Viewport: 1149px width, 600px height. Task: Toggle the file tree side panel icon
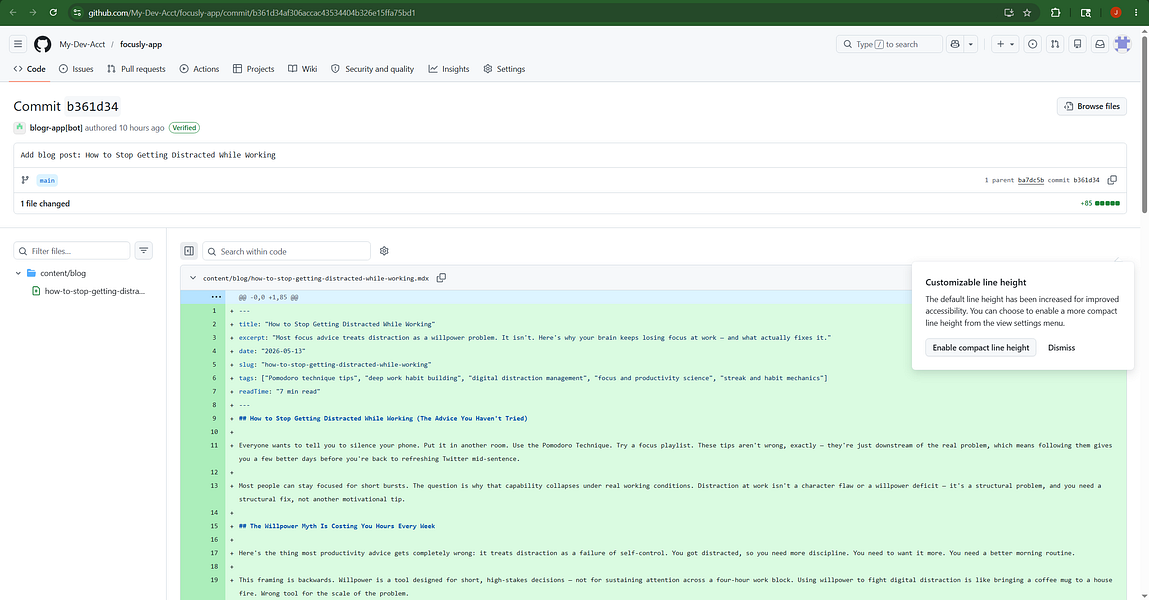tap(189, 251)
